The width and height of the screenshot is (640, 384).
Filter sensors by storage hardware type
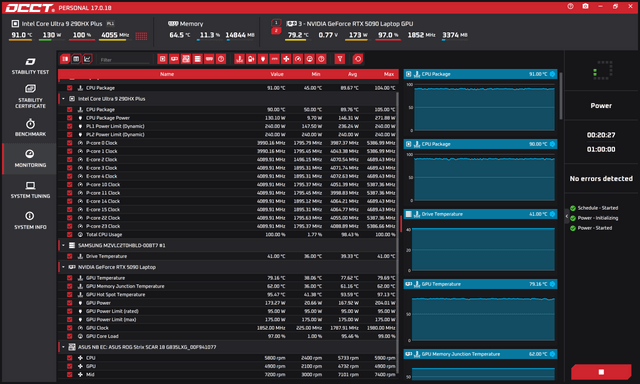click(198, 59)
